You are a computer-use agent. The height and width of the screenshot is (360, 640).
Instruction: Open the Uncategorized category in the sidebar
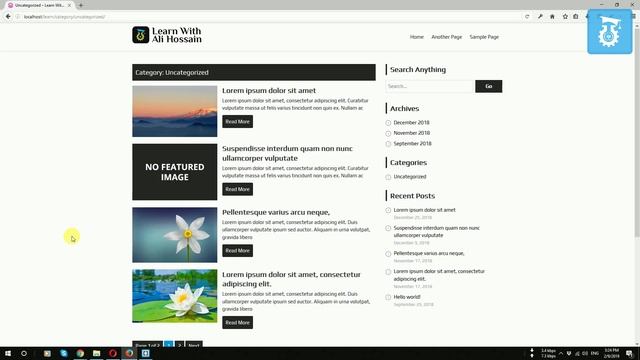(410, 177)
